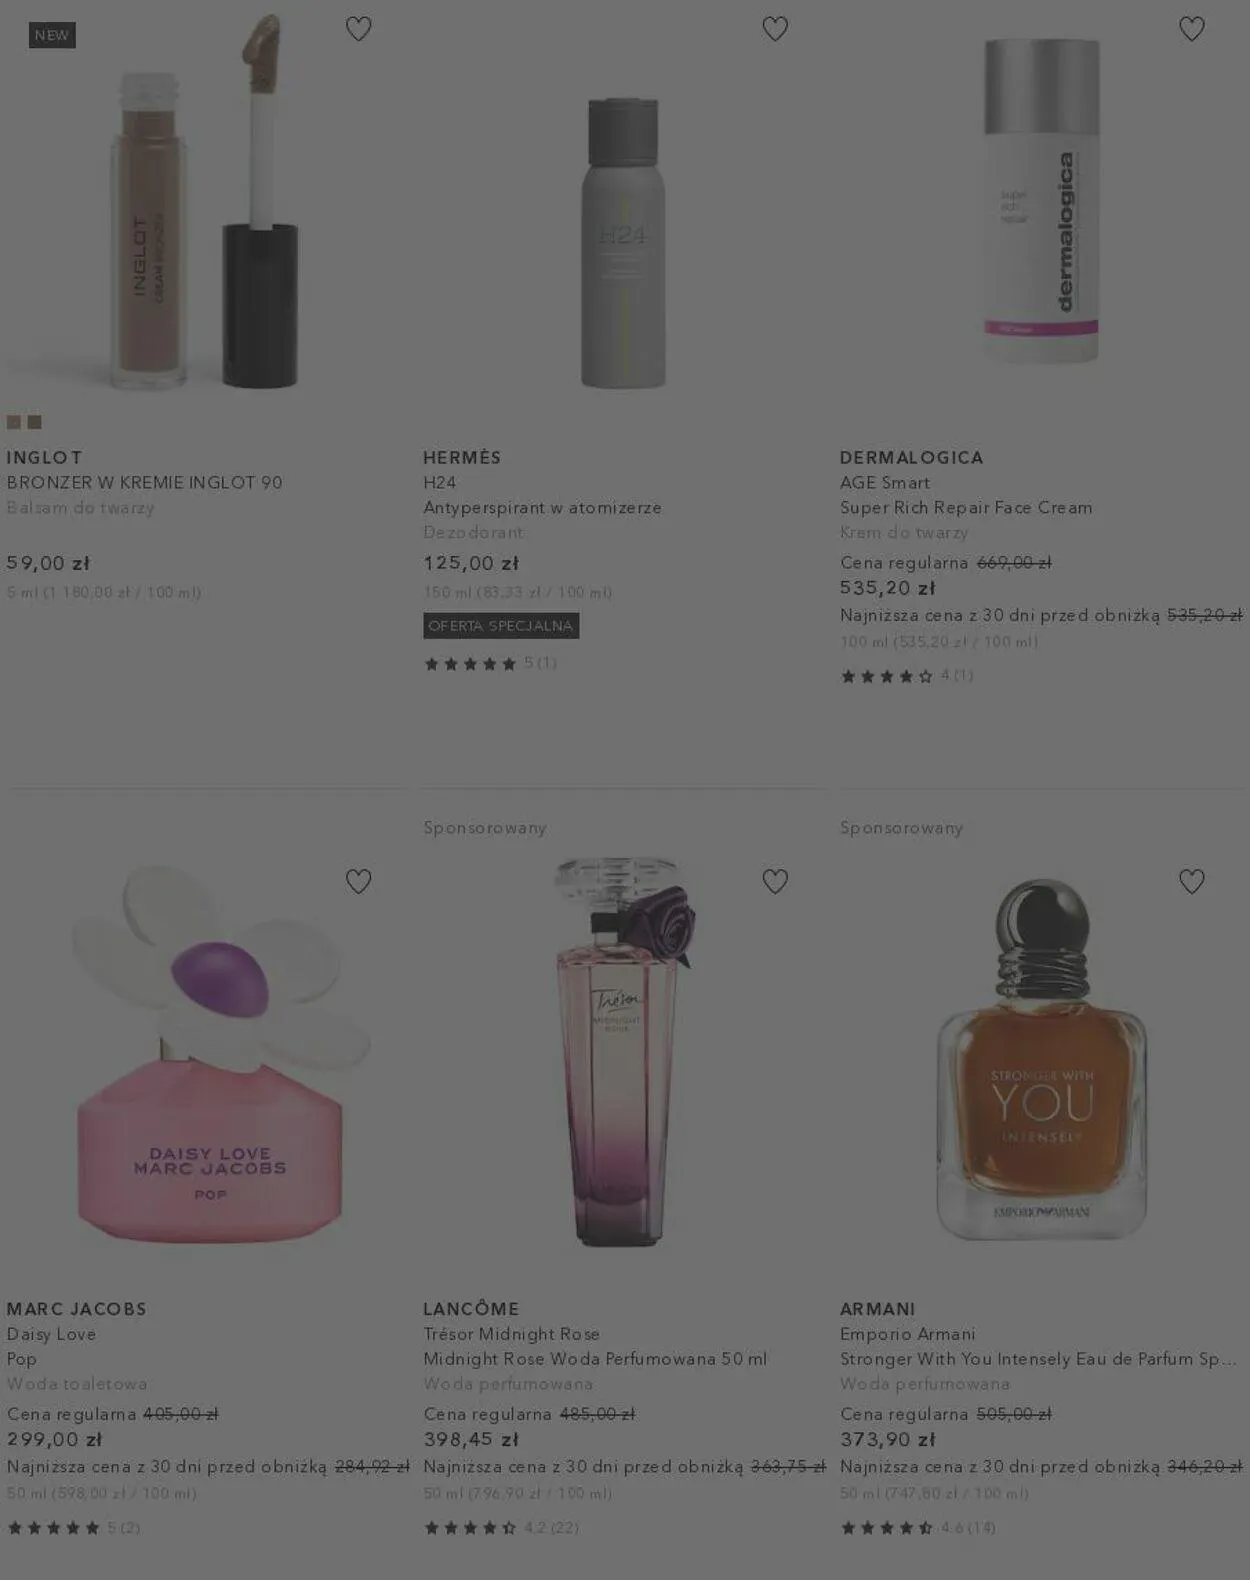Favorite the Hermès H24 antiperspirant heart icon
The width and height of the screenshot is (1250, 1580).
pos(775,29)
